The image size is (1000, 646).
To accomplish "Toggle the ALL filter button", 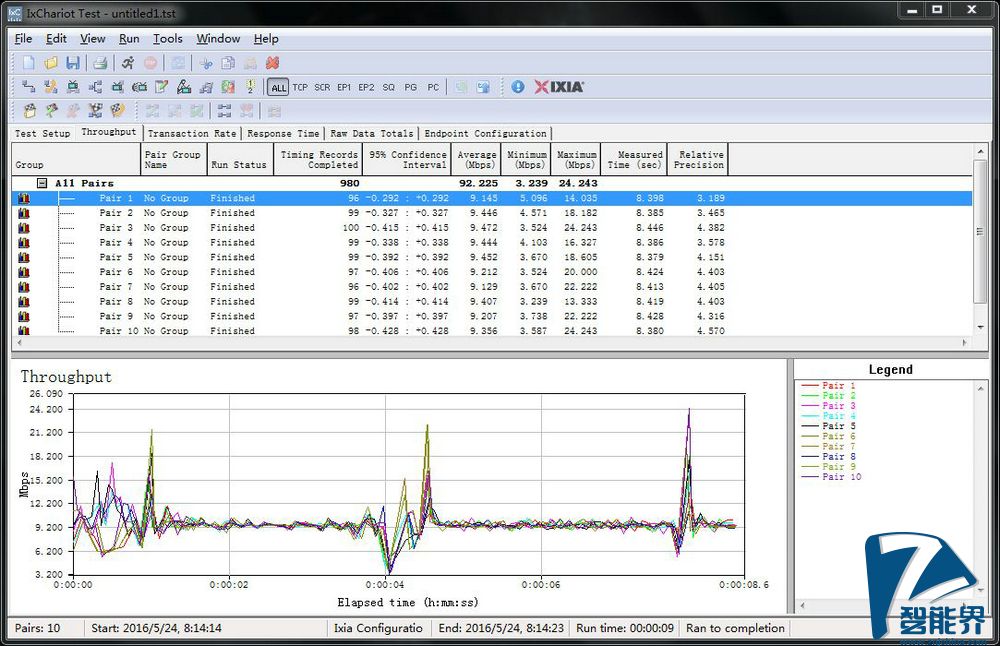I will pyautogui.click(x=277, y=88).
